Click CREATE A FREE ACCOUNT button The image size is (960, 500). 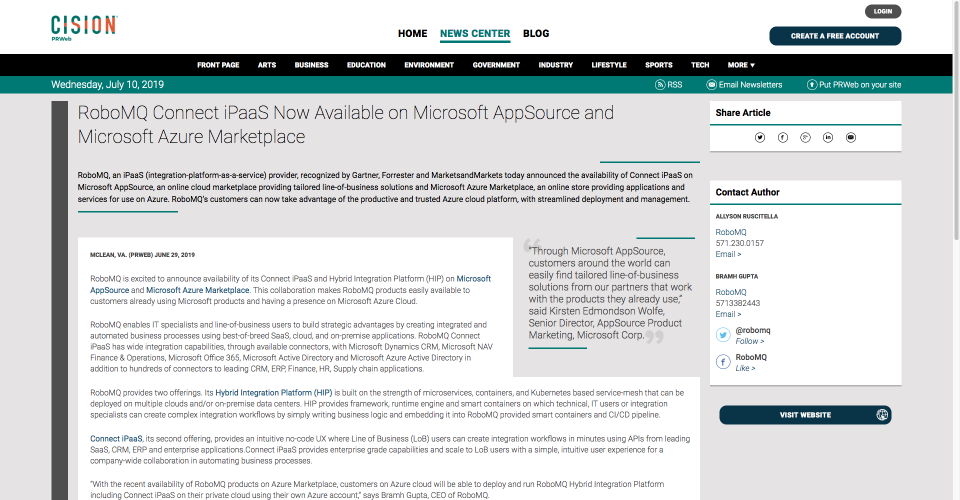pyautogui.click(x=835, y=36)
